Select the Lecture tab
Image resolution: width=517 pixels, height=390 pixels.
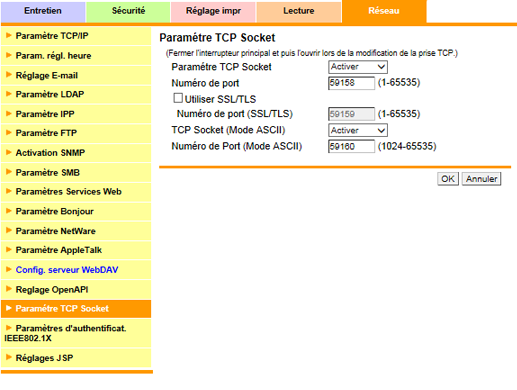pos(299,11)
